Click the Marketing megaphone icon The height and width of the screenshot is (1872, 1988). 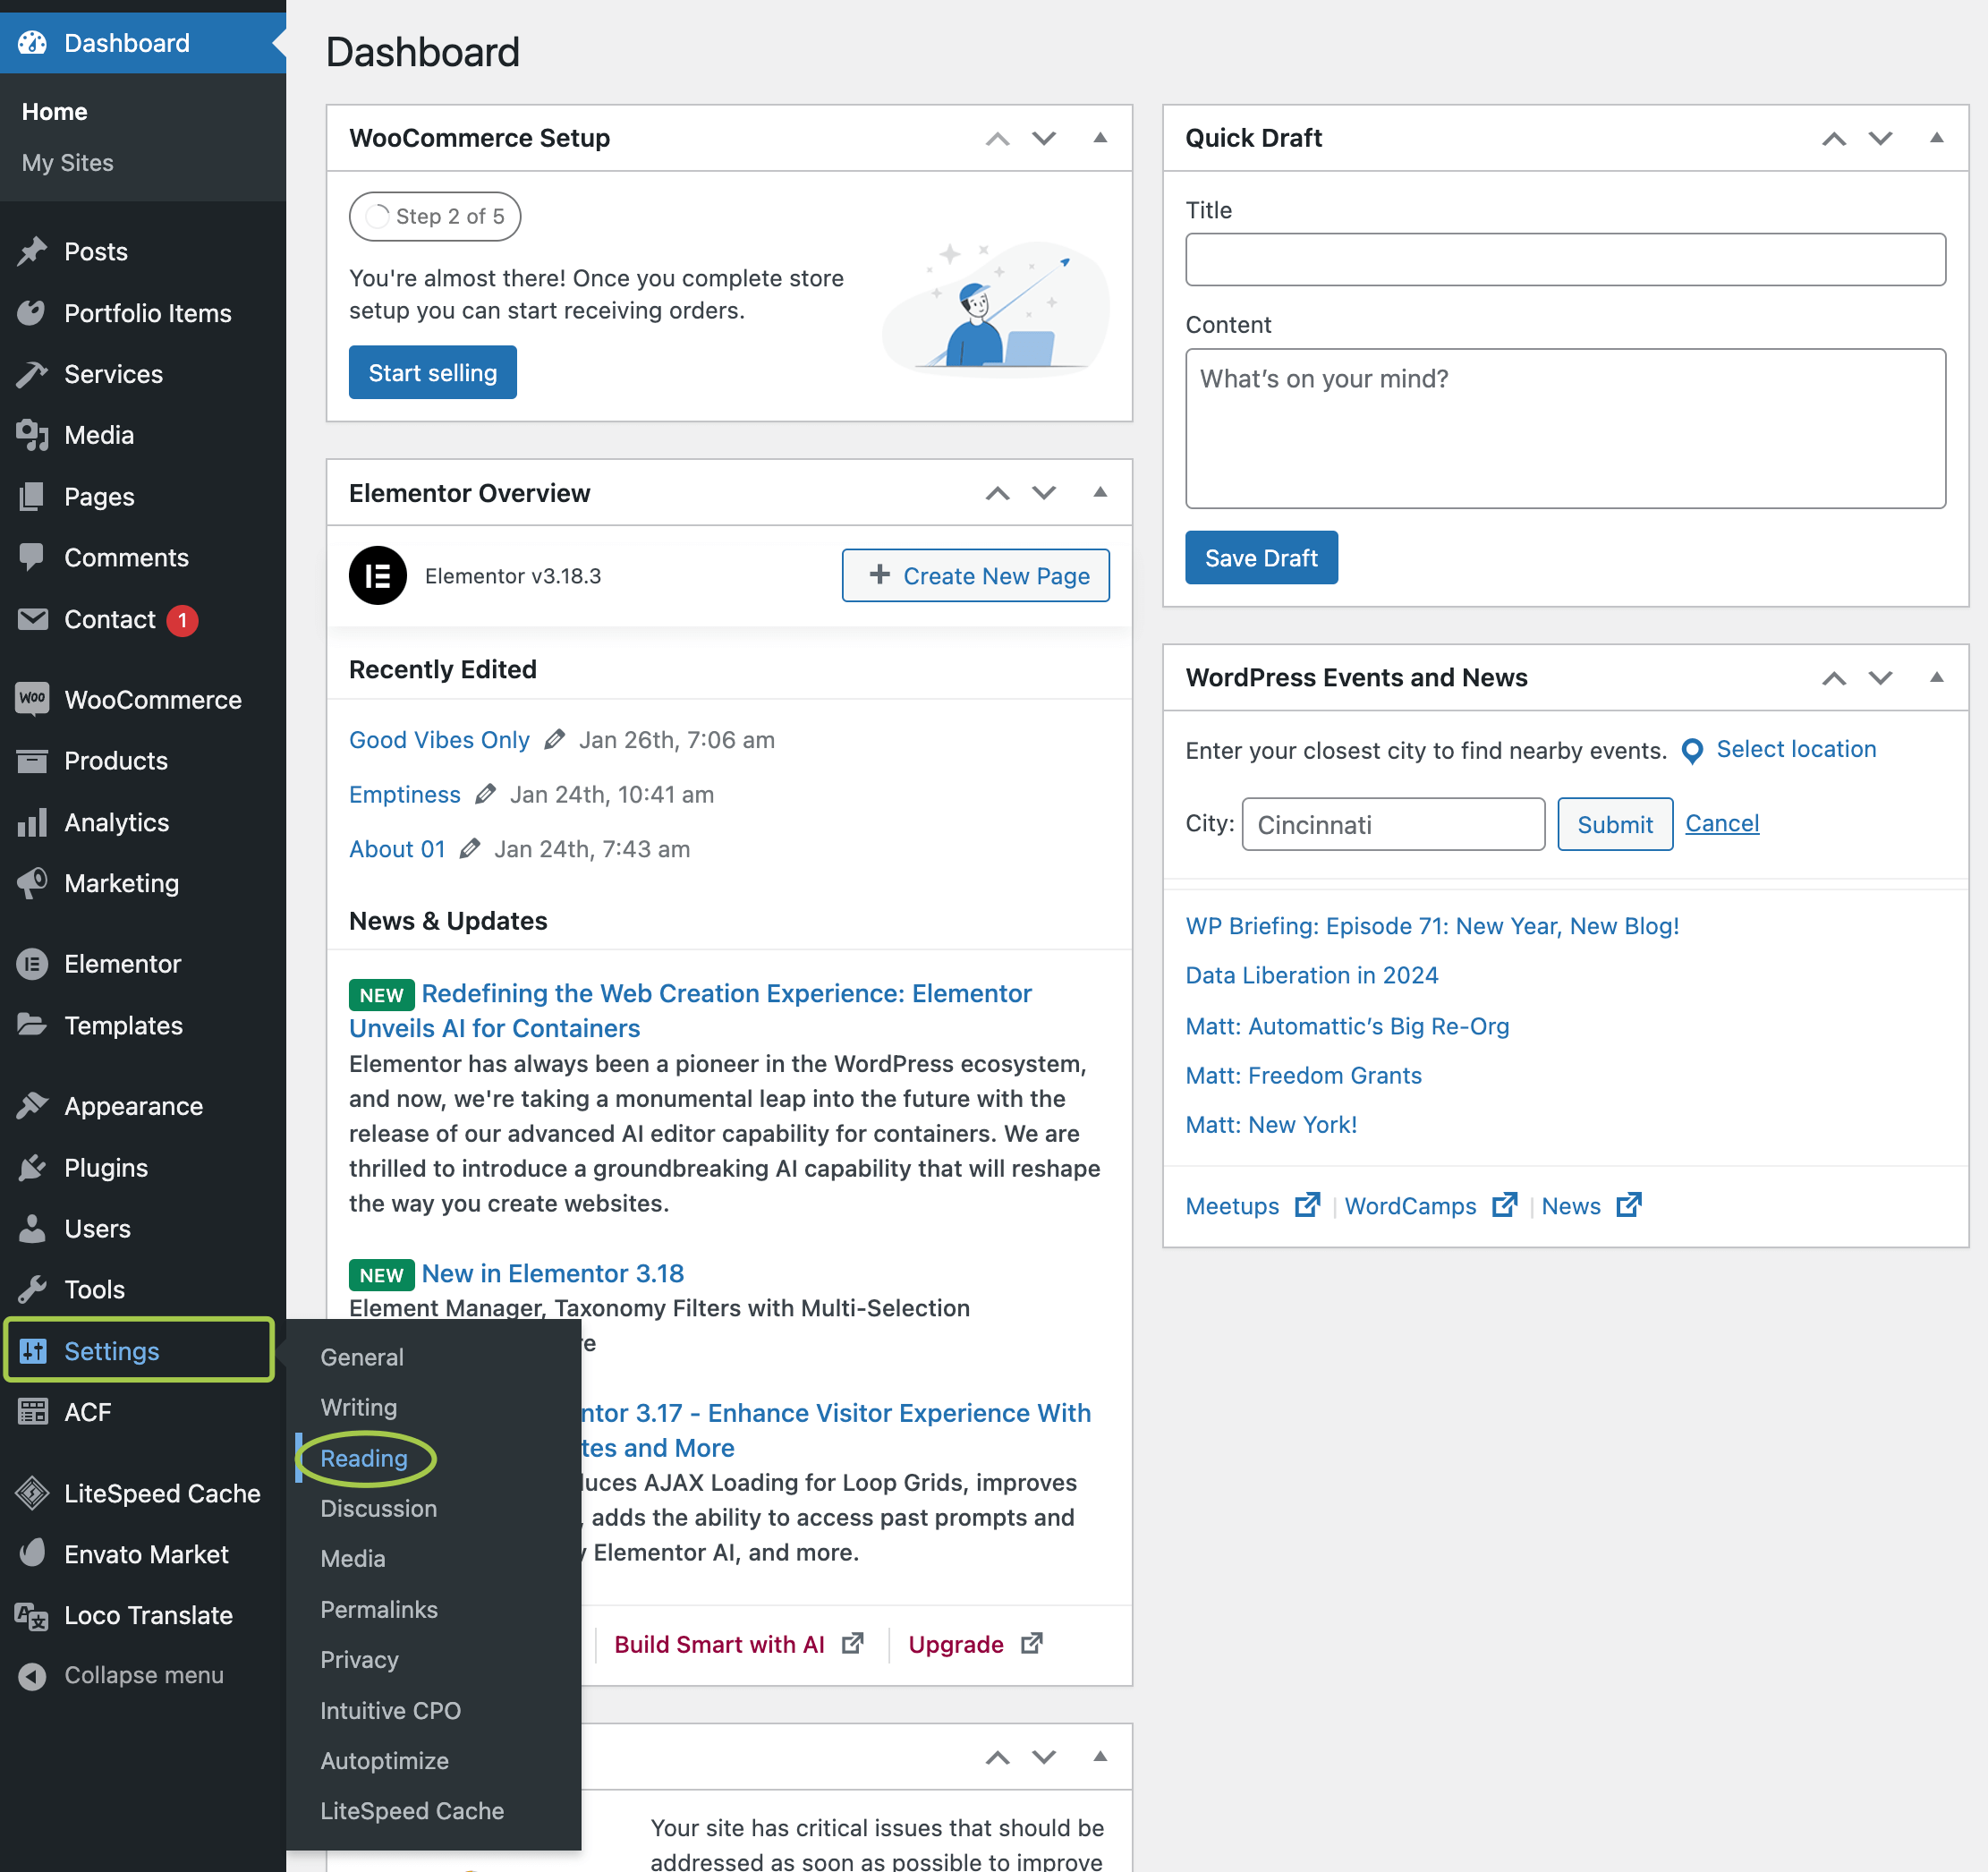[32, 883]
